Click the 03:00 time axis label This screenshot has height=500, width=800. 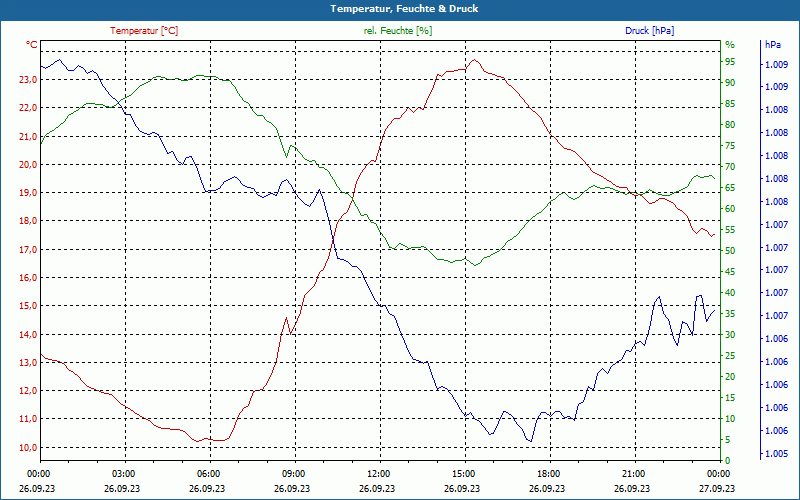tap(122, 473)
